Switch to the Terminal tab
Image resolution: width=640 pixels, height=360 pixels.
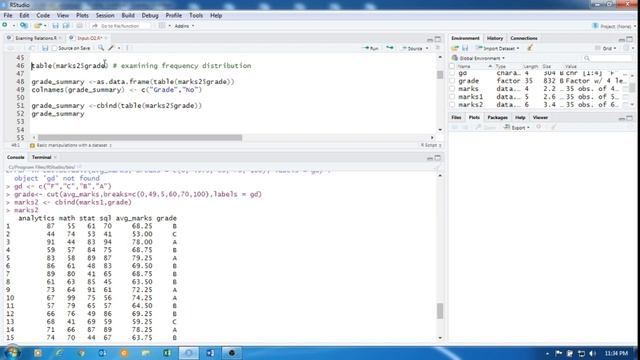pos(42,157)
